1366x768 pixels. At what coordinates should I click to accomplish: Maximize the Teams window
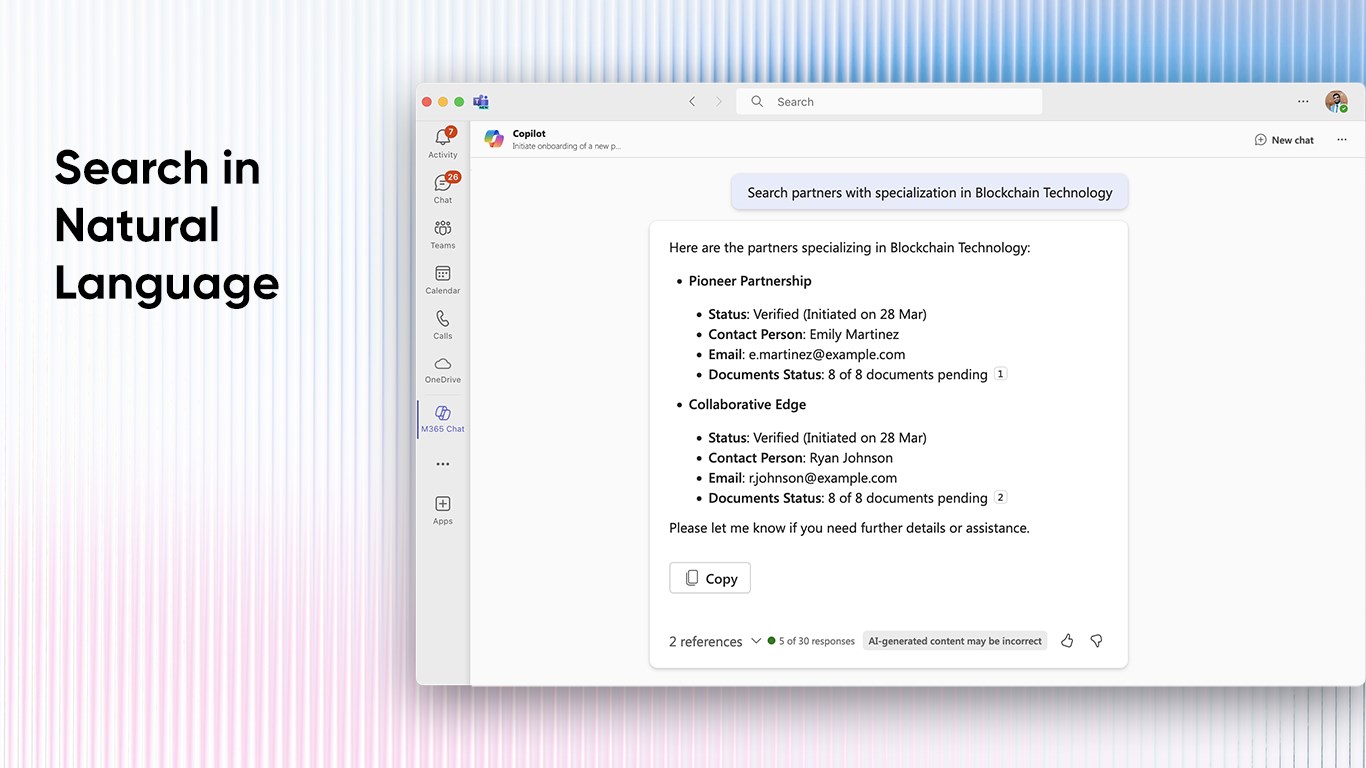[x=459, y=102]
